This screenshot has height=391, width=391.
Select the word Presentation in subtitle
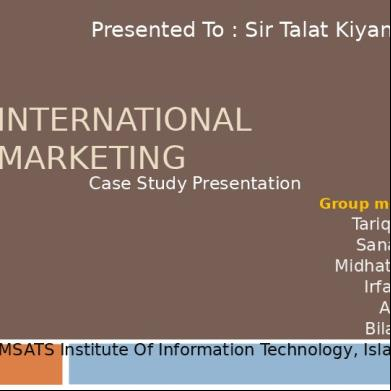click(247, 184)
